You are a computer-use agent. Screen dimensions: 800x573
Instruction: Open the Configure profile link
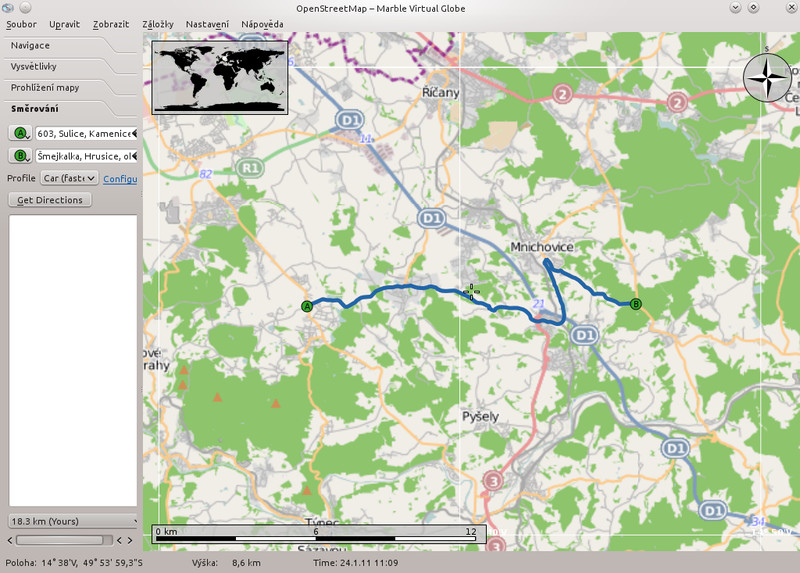pyautogui.click(x=120, y=179)
